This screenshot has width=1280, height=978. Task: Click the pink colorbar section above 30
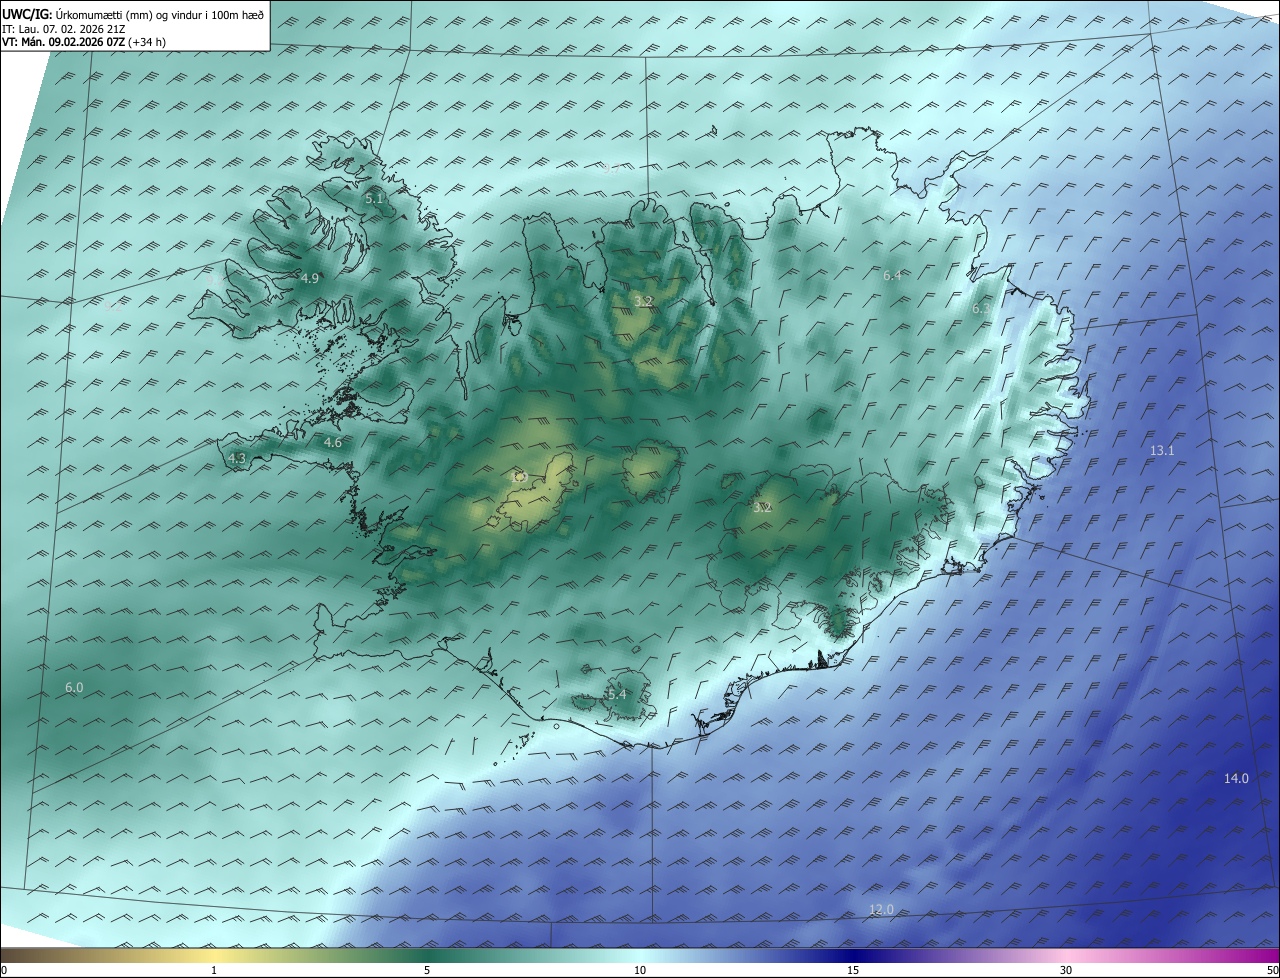pos(1066,955)
